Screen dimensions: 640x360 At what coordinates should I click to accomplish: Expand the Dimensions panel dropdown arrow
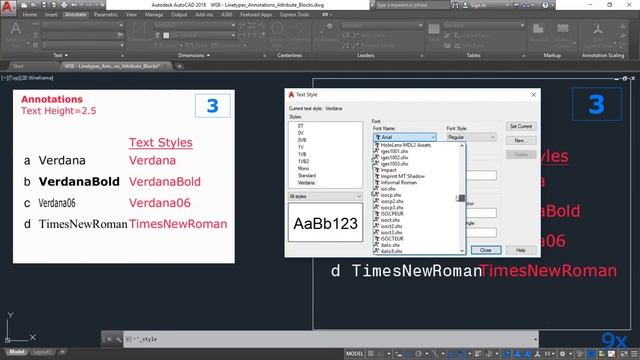(x=208, y=55)
